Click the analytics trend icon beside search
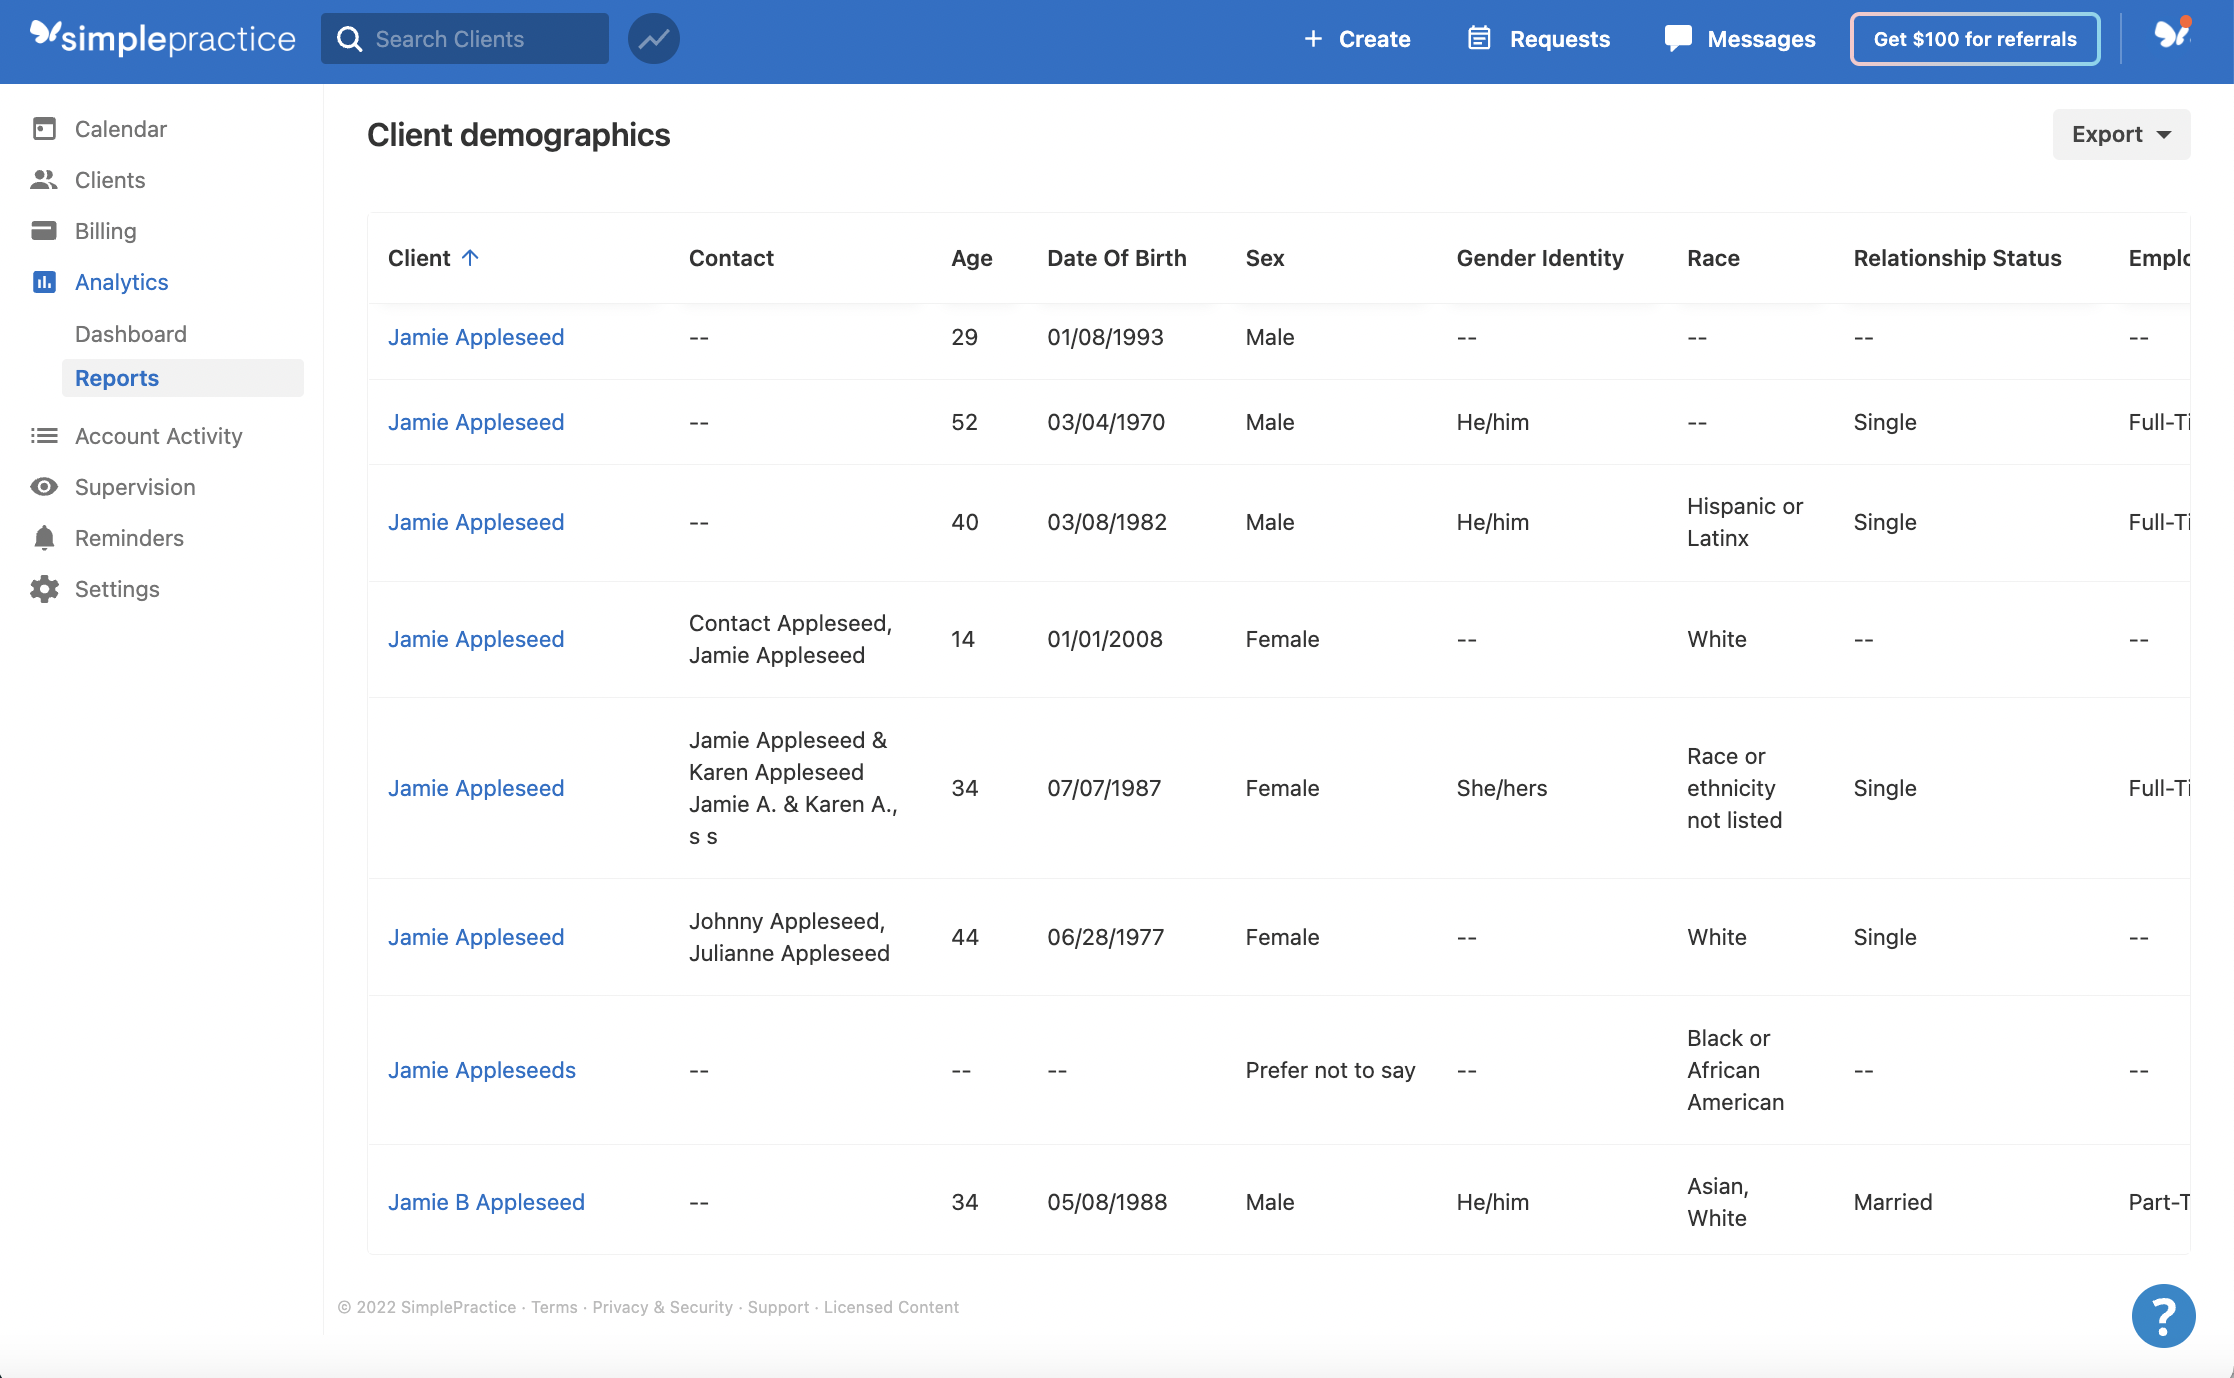This screenshot has height=1378, width=2234. click(654, 39)
